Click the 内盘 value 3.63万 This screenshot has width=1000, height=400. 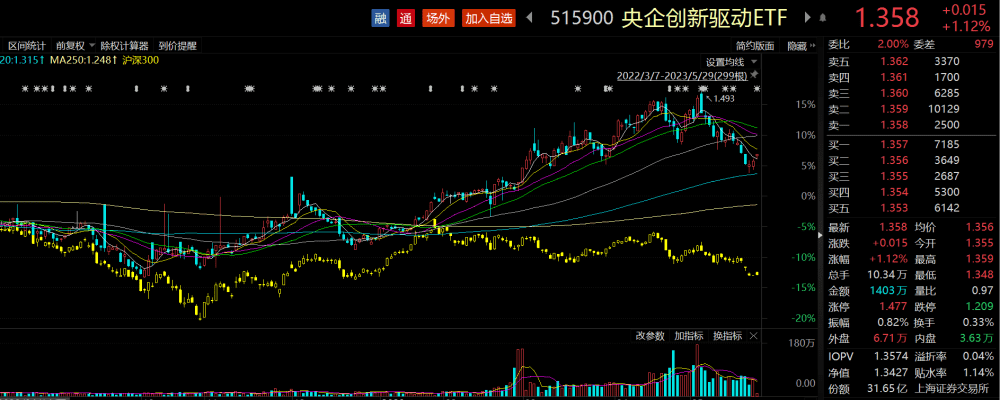tap(978, 337)
